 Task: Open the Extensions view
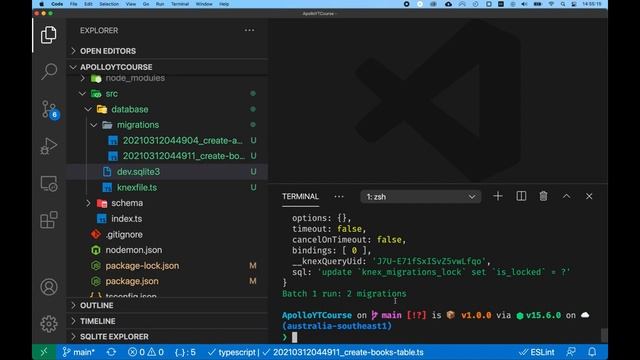tap(49, 220)
